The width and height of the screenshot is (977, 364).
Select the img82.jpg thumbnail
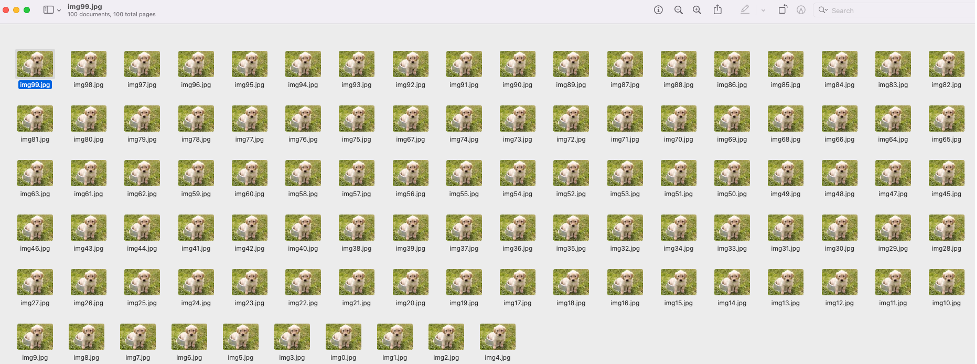click(946, 64)
